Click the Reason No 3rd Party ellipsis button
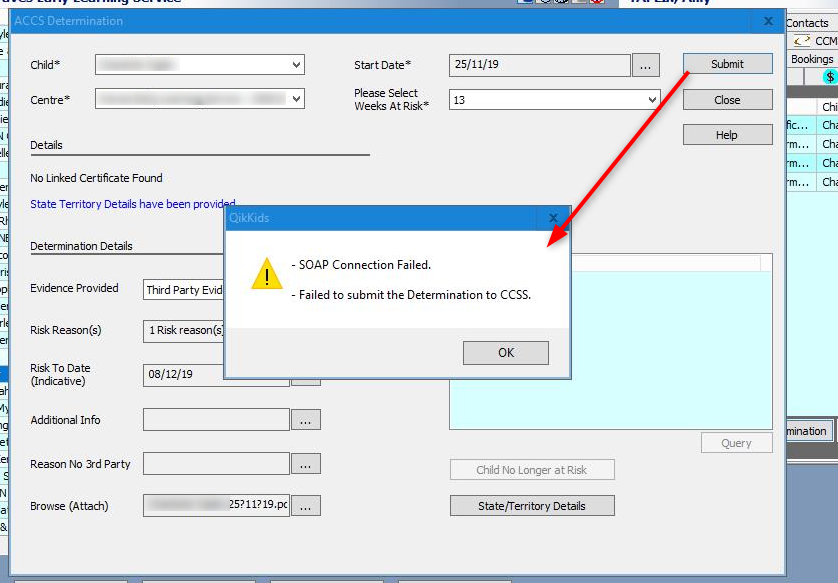The width and height of the screenshot is (838, 583). [305, 464]
